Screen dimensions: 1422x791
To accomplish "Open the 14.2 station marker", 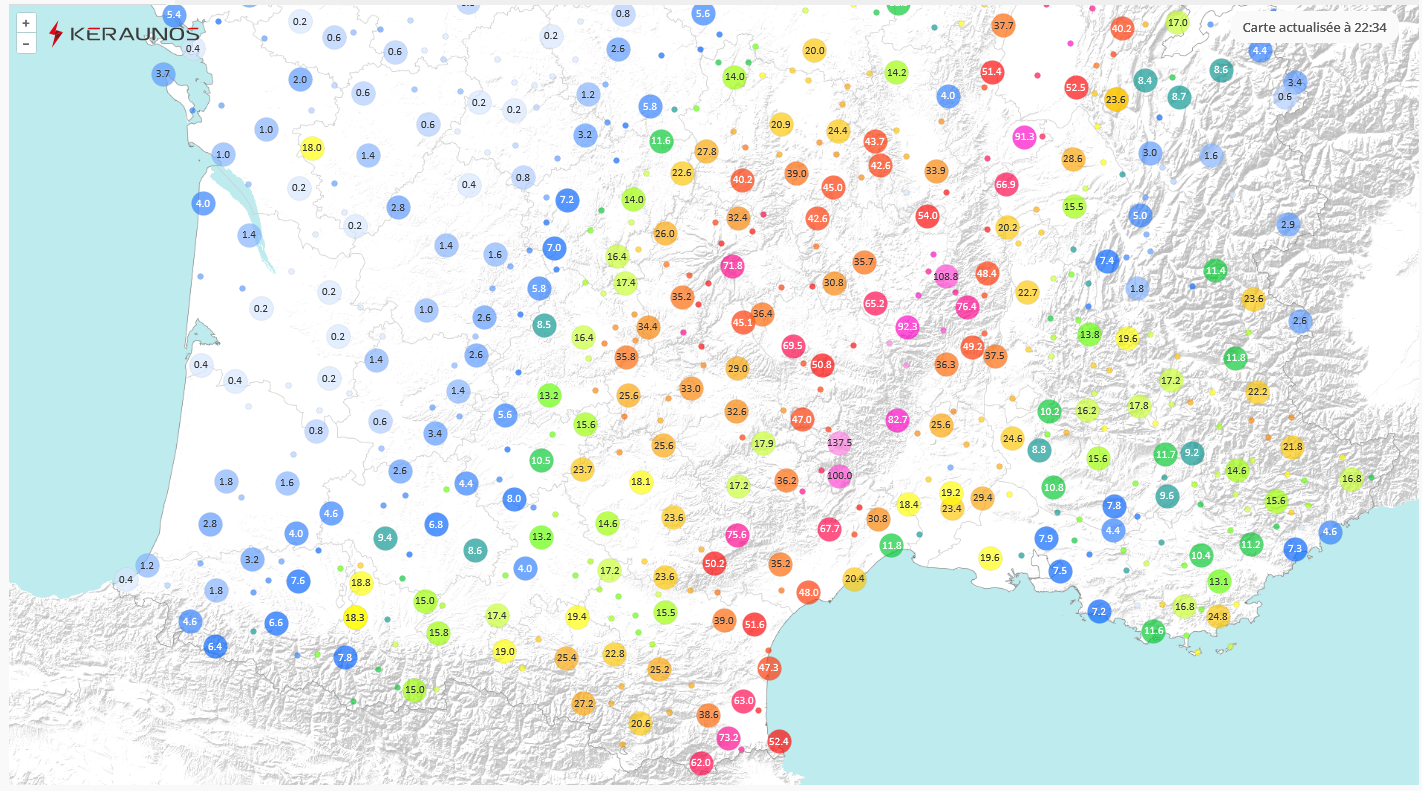I will tap(897, 72).
